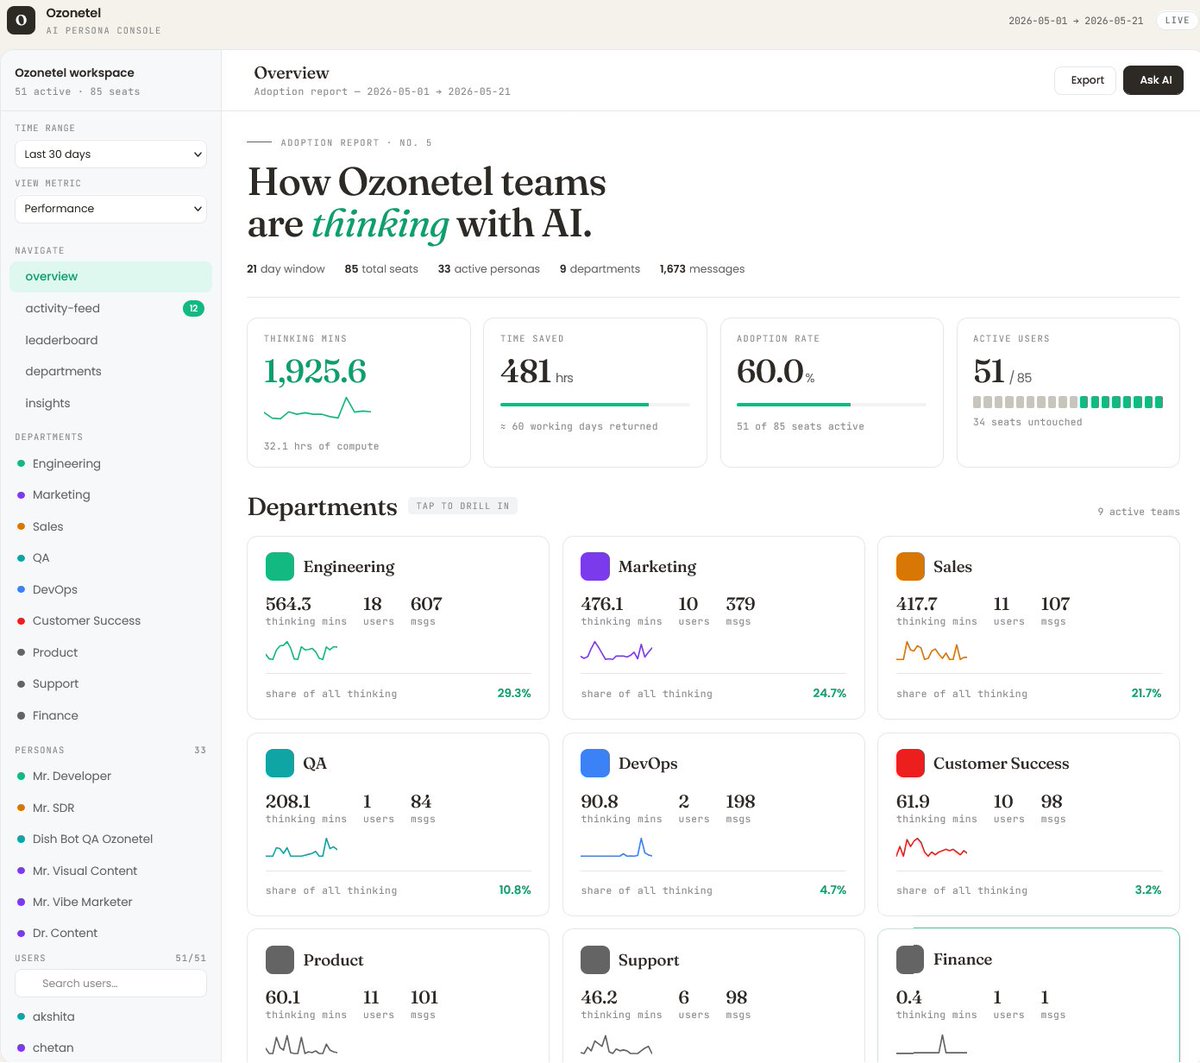Select Customer Success in sidebar list
Viewport: 1200px width, 1063px height.
[x=111, y=621]
